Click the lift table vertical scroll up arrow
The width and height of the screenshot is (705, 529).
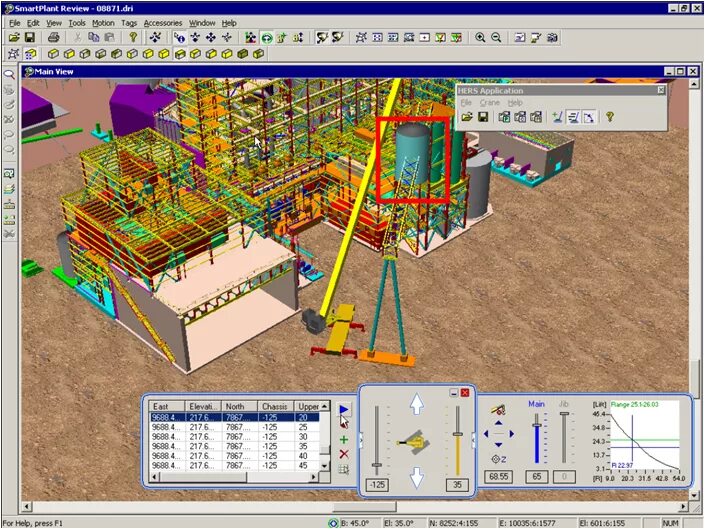click(325, 406)
